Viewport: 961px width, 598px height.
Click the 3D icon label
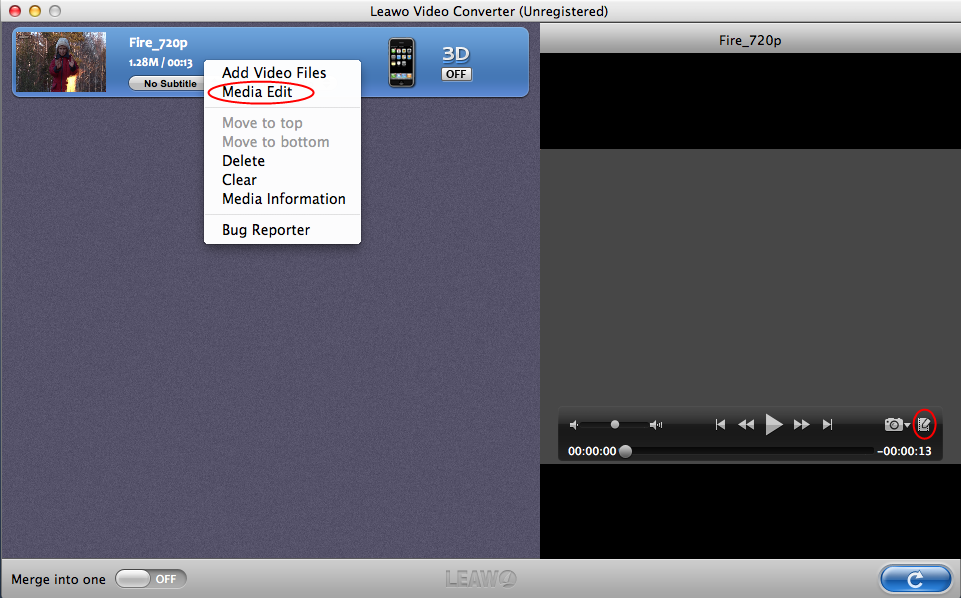(x=456, y=54)
